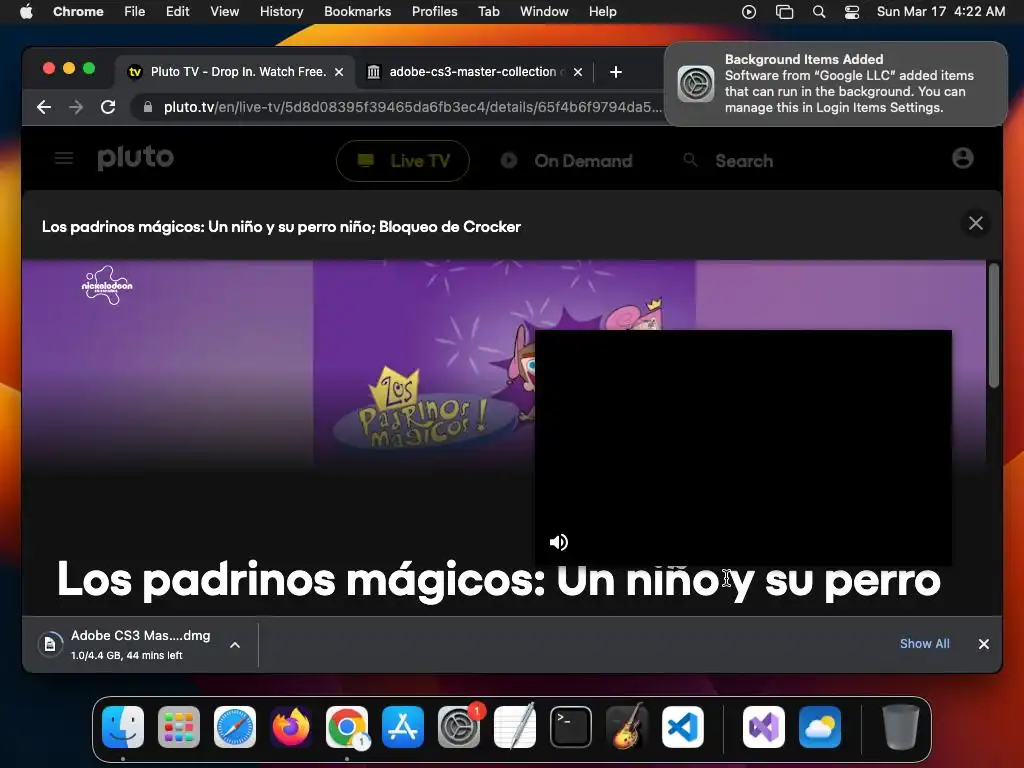Close the Pluto TV tab
Viewport: 1024px width, 768px height.
pyautogui.click(x=339, y=72)
